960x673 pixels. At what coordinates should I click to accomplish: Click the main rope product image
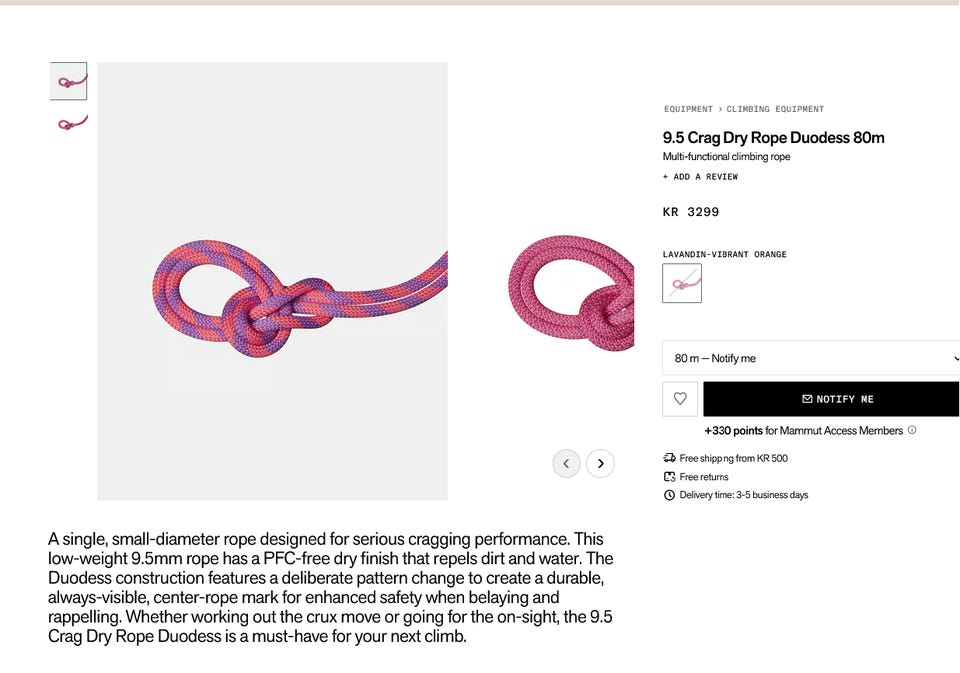(272, 281)
